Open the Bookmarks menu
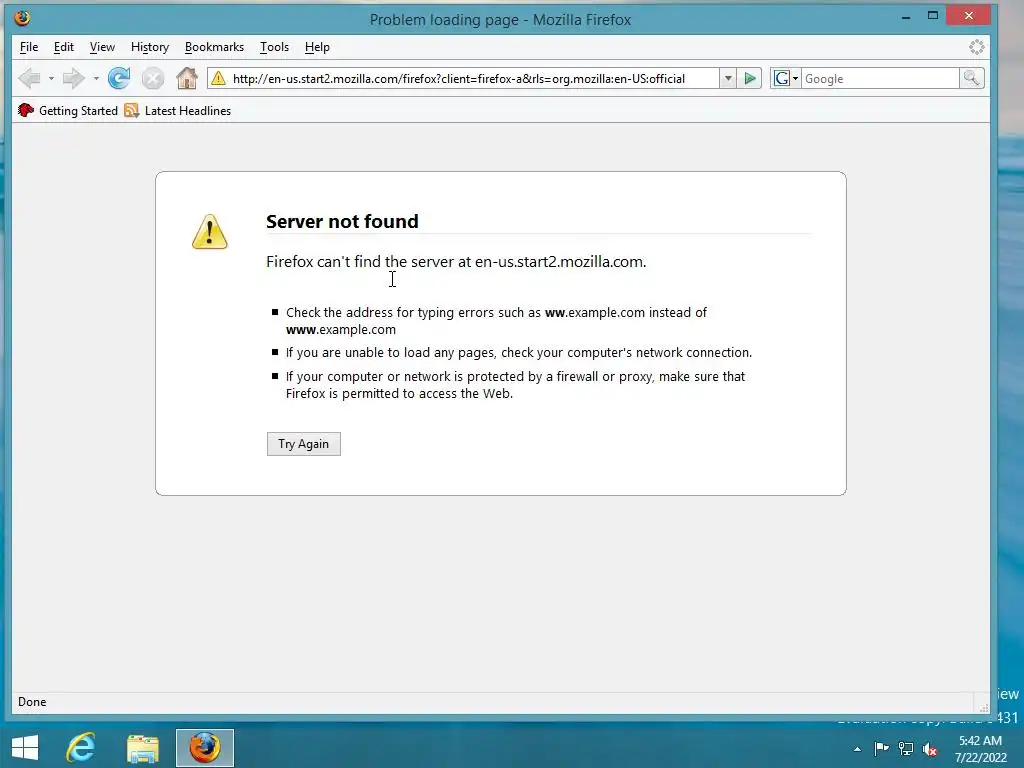This screenshot has width=1024, height=768. (214, 47)
